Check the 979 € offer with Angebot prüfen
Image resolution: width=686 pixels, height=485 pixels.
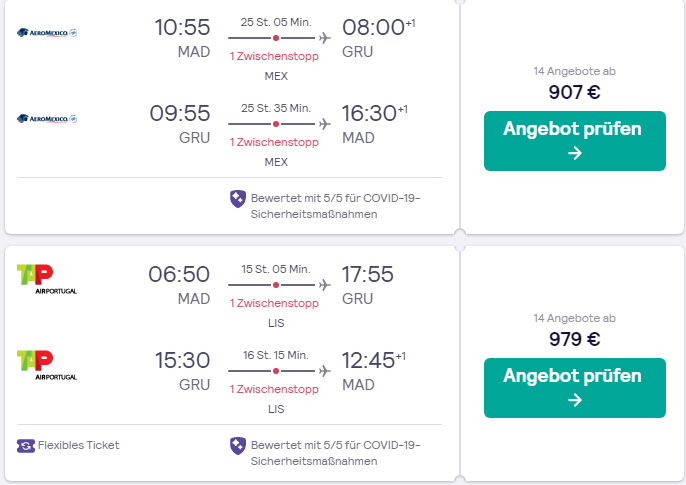pos(574,388)
